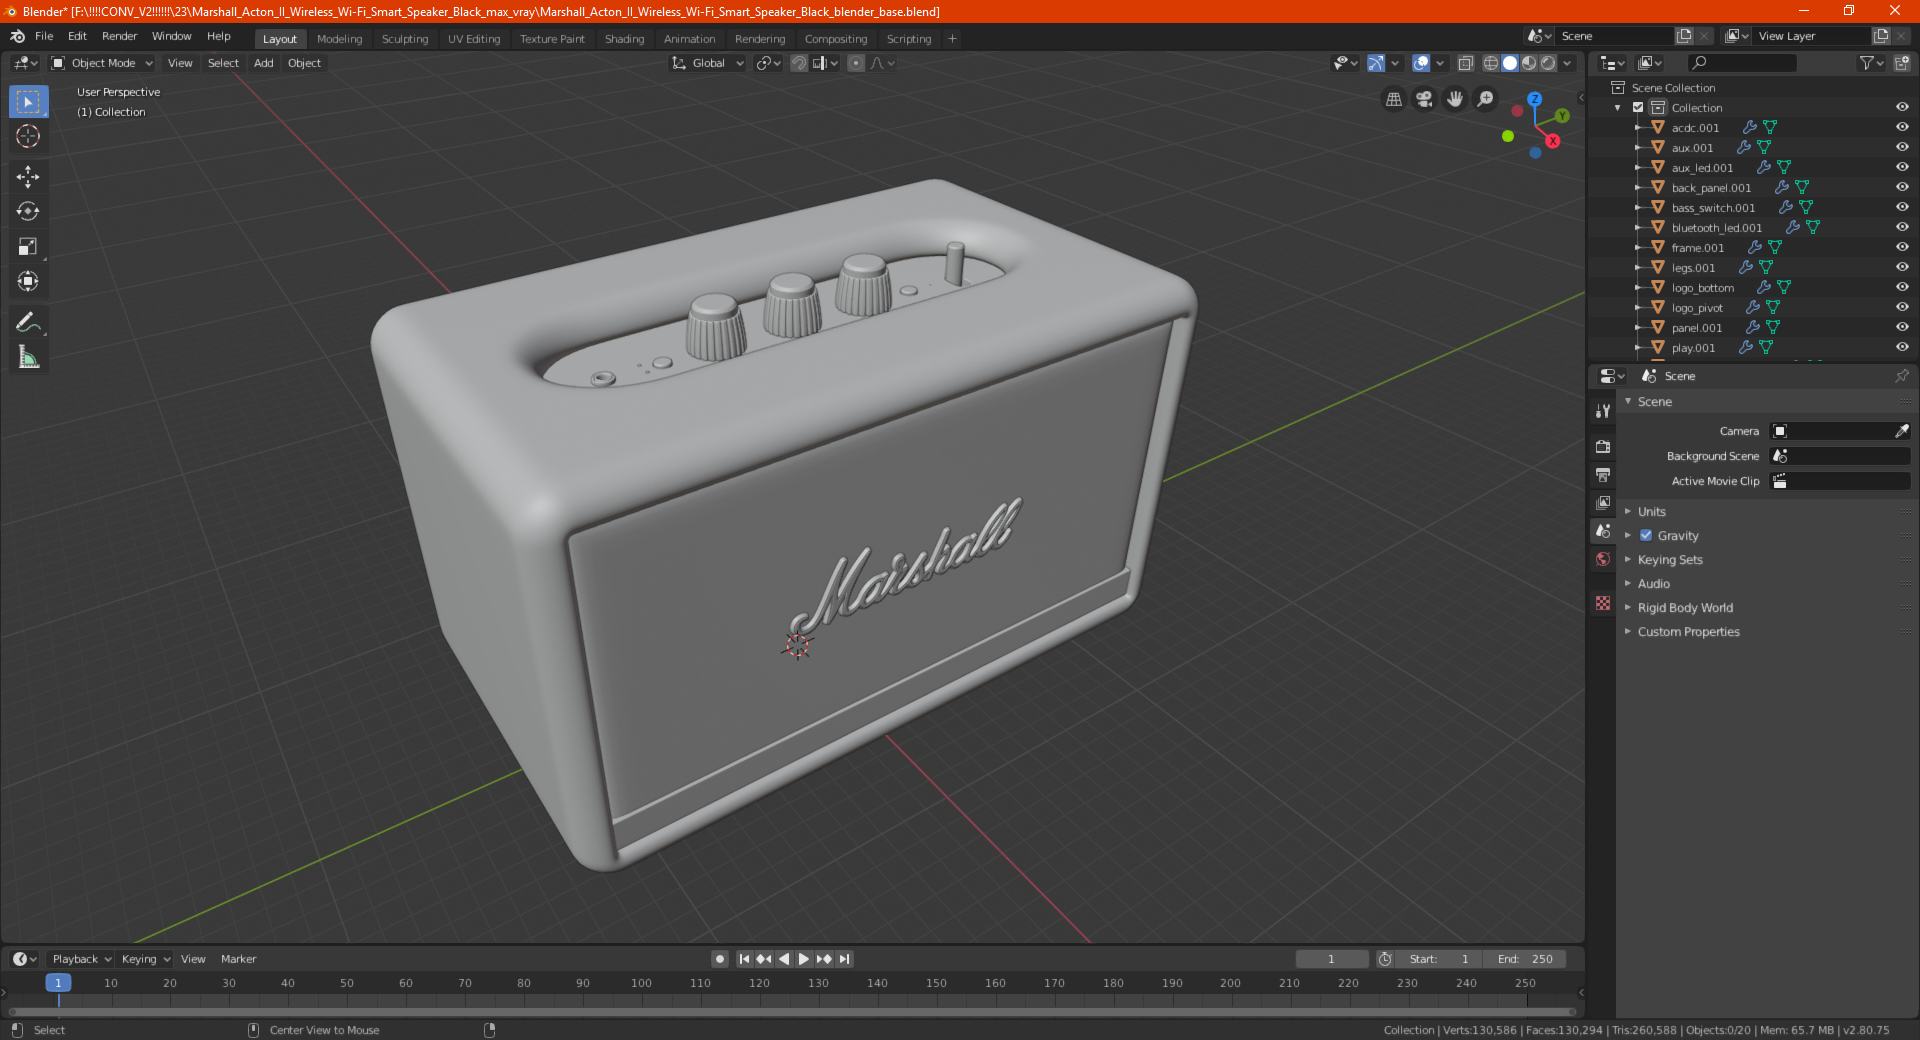Image resolution: width=1920 pixels, height=1040 pixels.
Task: Pick the Transform tool
Action: coord(28,281)
